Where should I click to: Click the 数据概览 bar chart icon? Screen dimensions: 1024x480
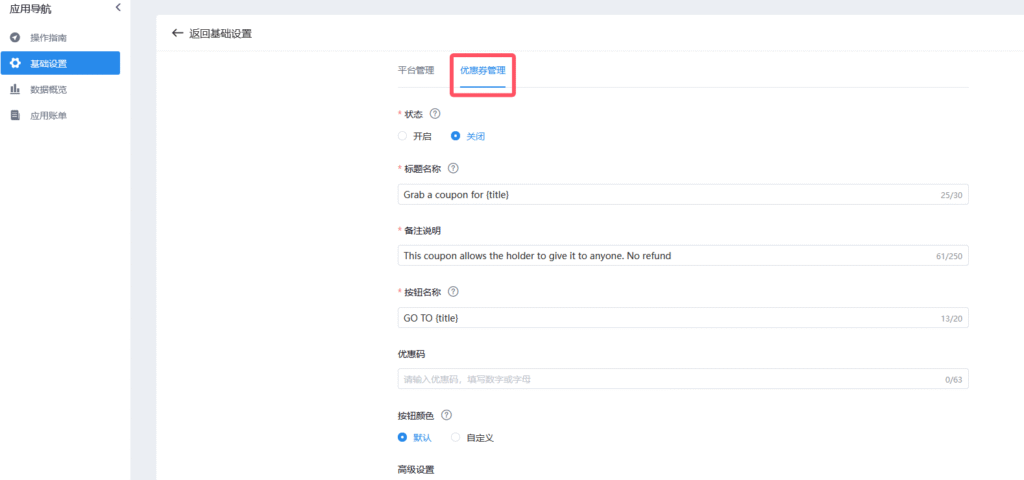tap(15, 89)
